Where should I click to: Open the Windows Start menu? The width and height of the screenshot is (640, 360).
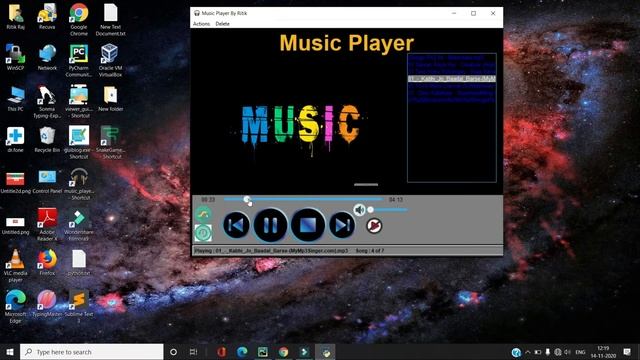pos(10,352)
